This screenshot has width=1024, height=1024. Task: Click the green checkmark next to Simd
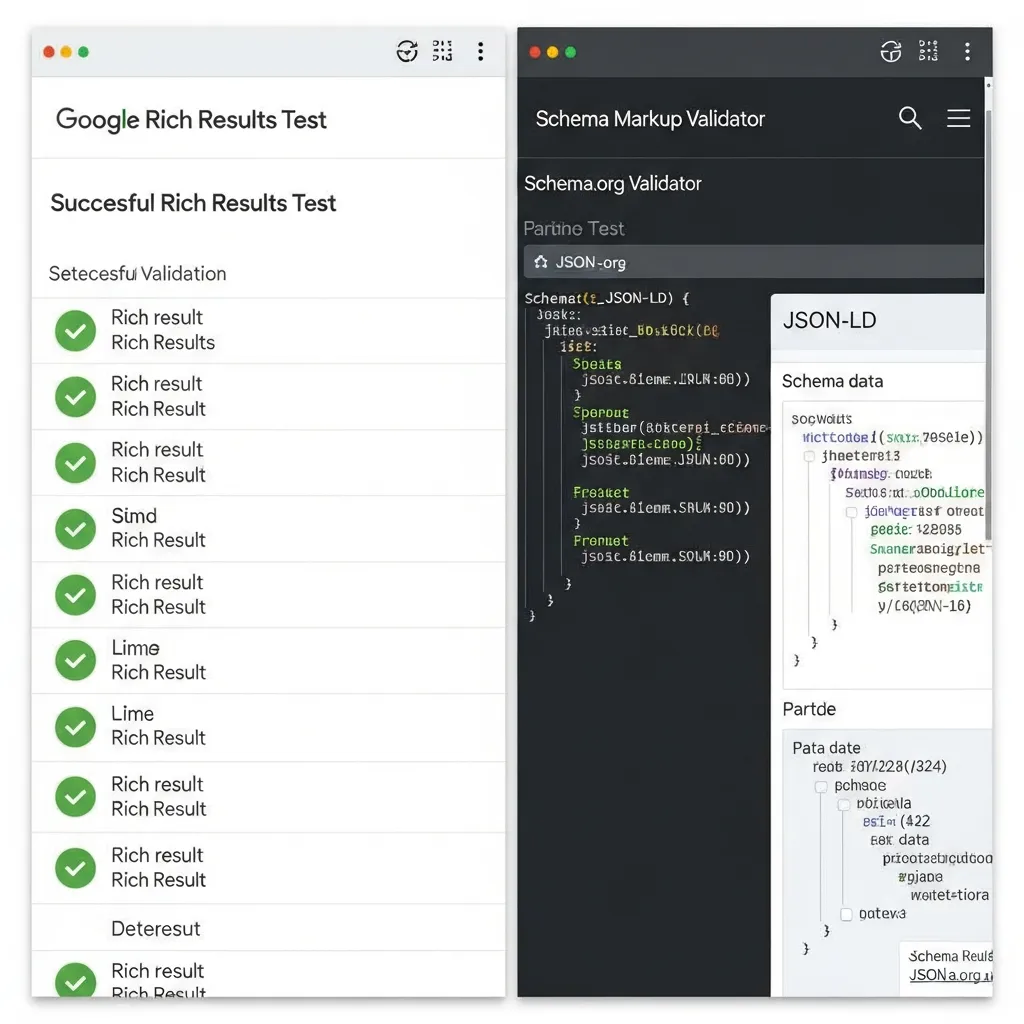tap(75, 528)
